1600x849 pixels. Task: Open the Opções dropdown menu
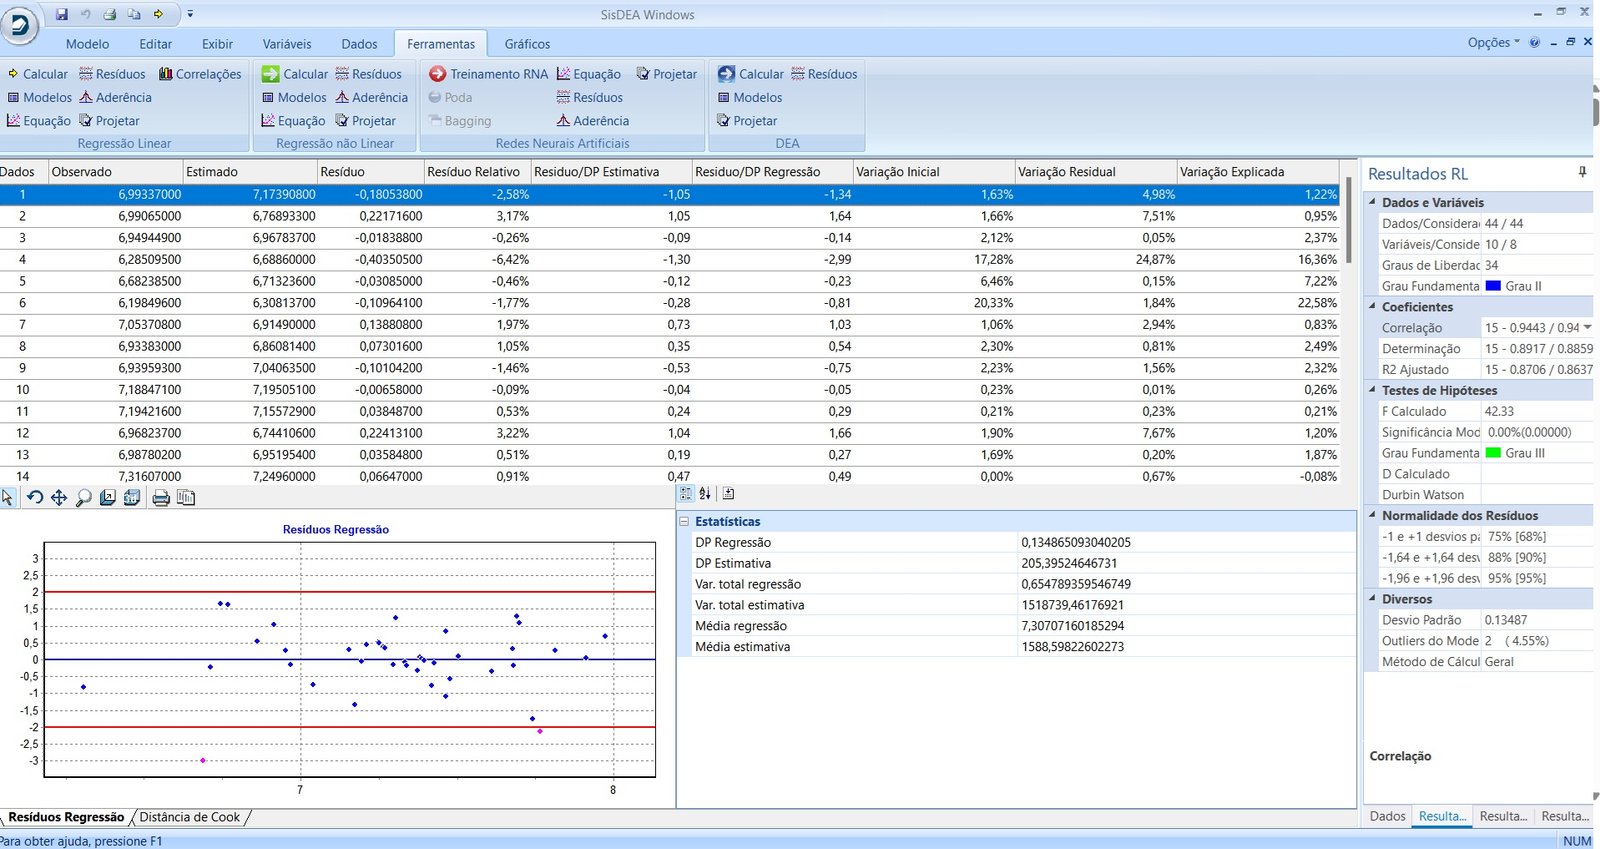[1493, 42]
